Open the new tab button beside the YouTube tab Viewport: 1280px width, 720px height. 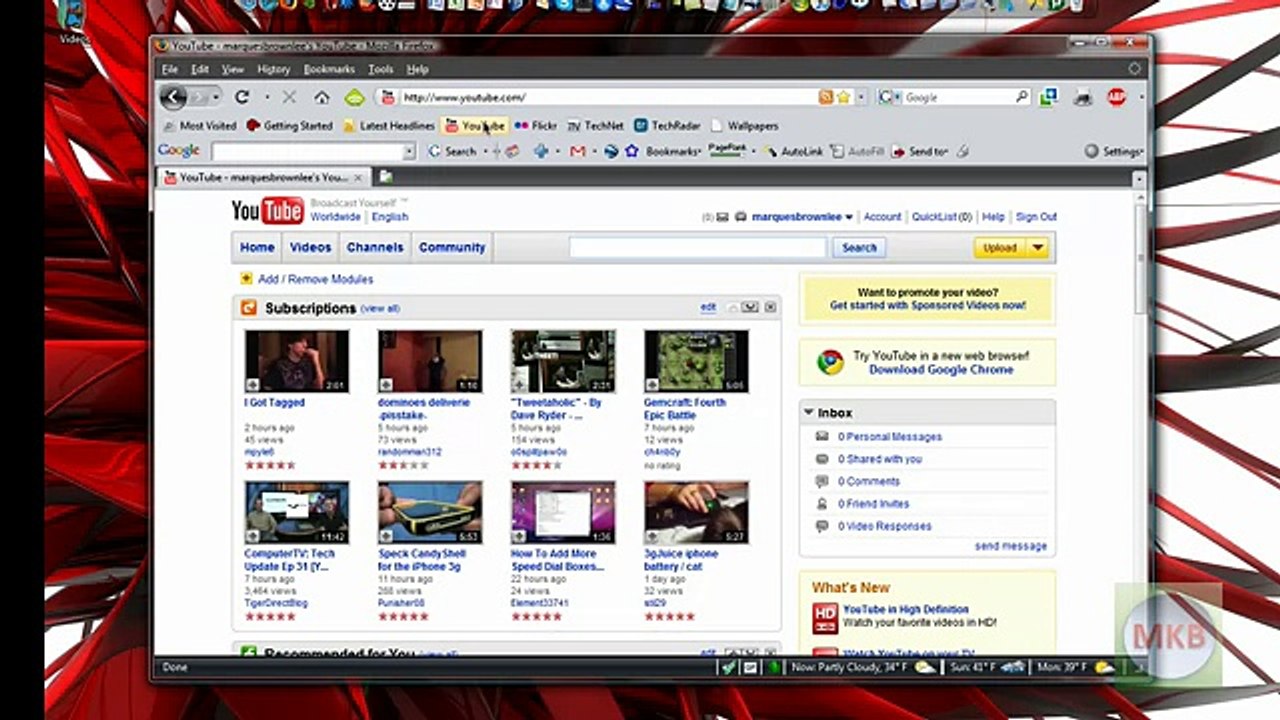pyautogui.click(x=386, y=177)
